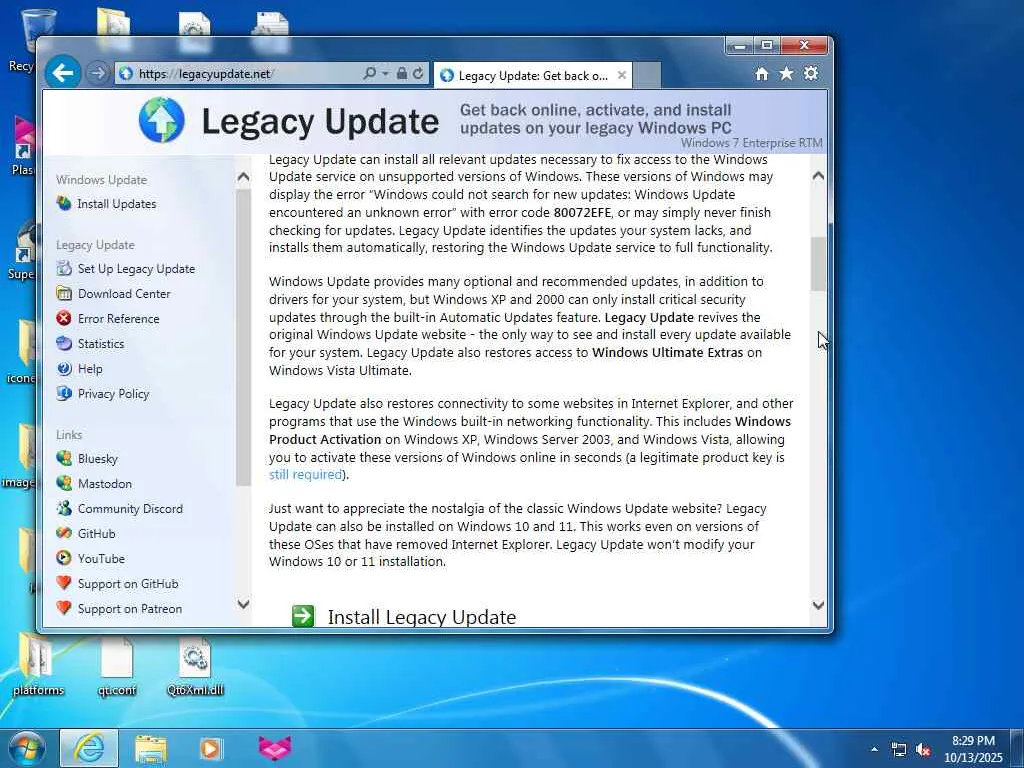This screenshot has width=1024, height=768.
Task: Open a new blank tab
Action: (x=647, y=76)
